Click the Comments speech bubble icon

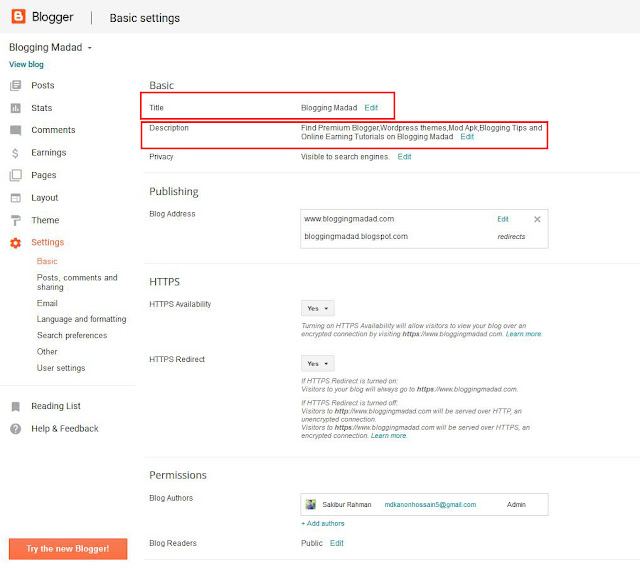16,130
